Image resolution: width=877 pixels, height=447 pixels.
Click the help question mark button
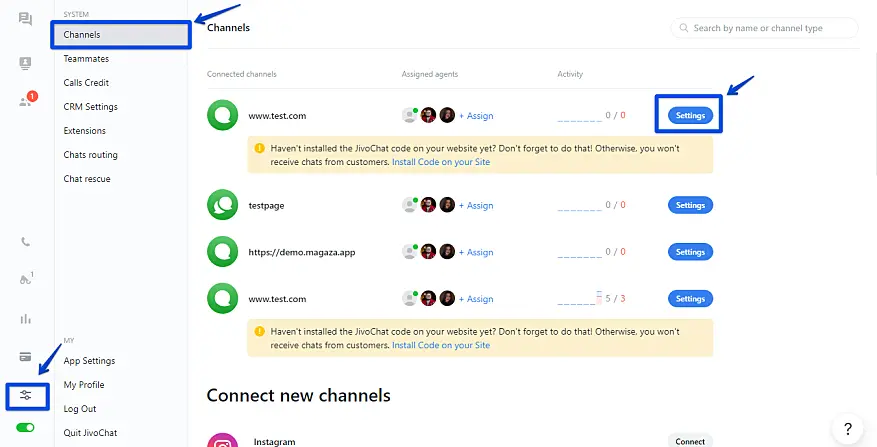(848, 429)
